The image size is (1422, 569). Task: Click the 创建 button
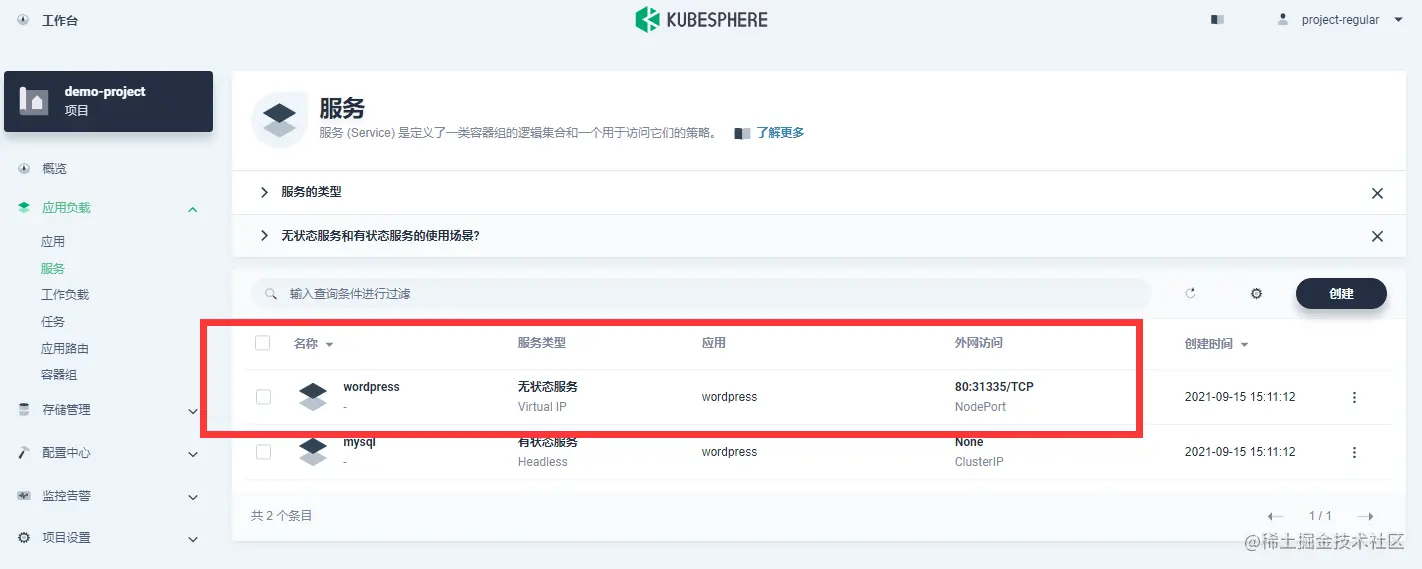pos(1341,293)
